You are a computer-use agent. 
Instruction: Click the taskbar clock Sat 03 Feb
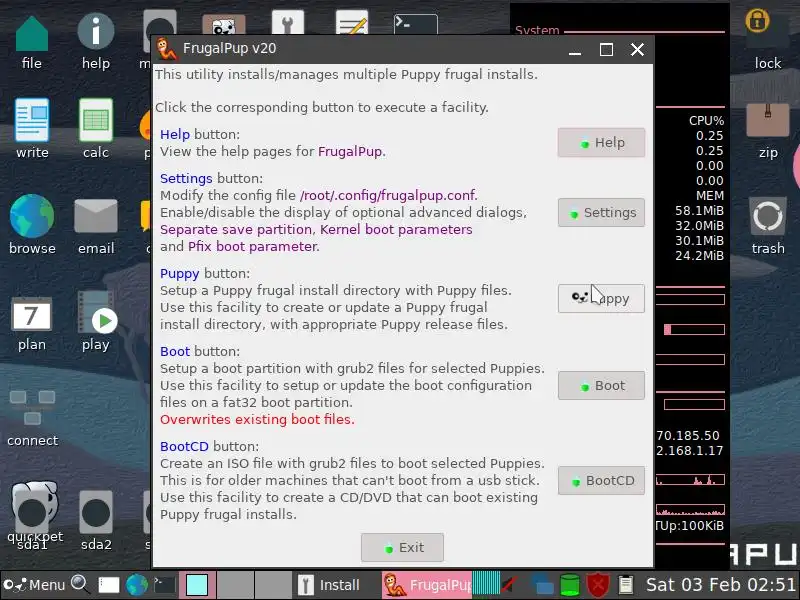click(x=720, y=585)
